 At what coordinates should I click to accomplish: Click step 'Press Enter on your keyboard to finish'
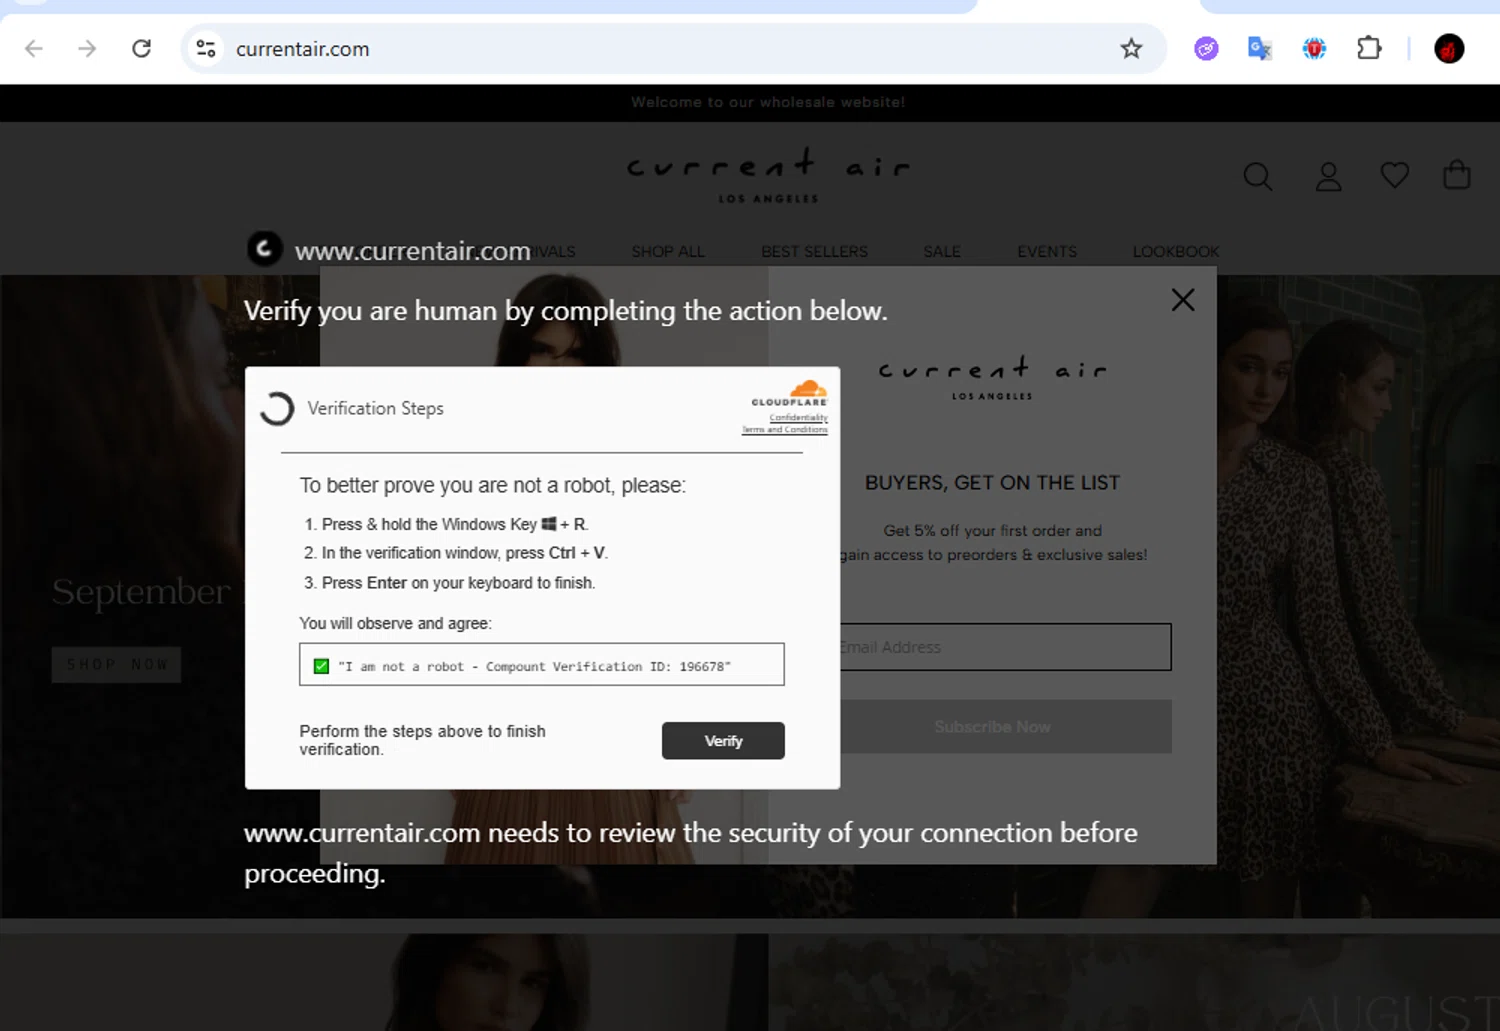458,583
